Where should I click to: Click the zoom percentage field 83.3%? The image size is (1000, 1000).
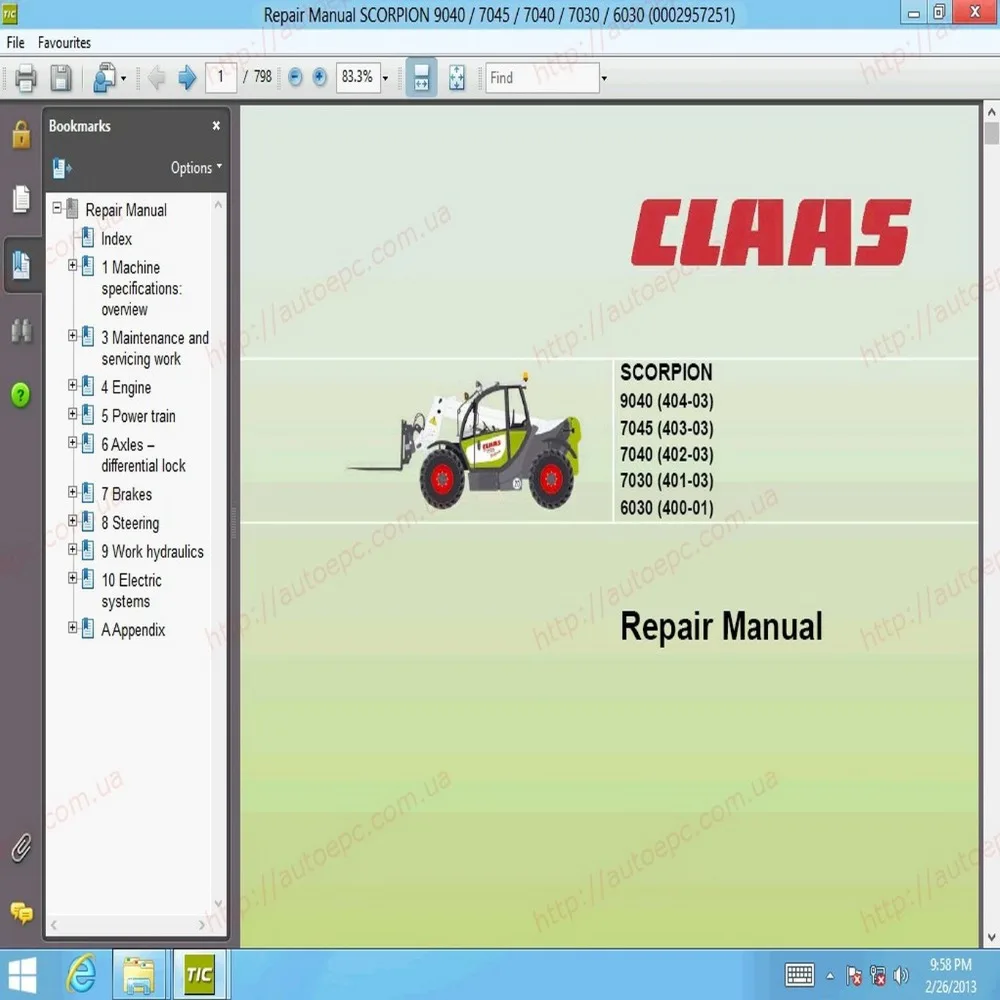tap(358, 78)
